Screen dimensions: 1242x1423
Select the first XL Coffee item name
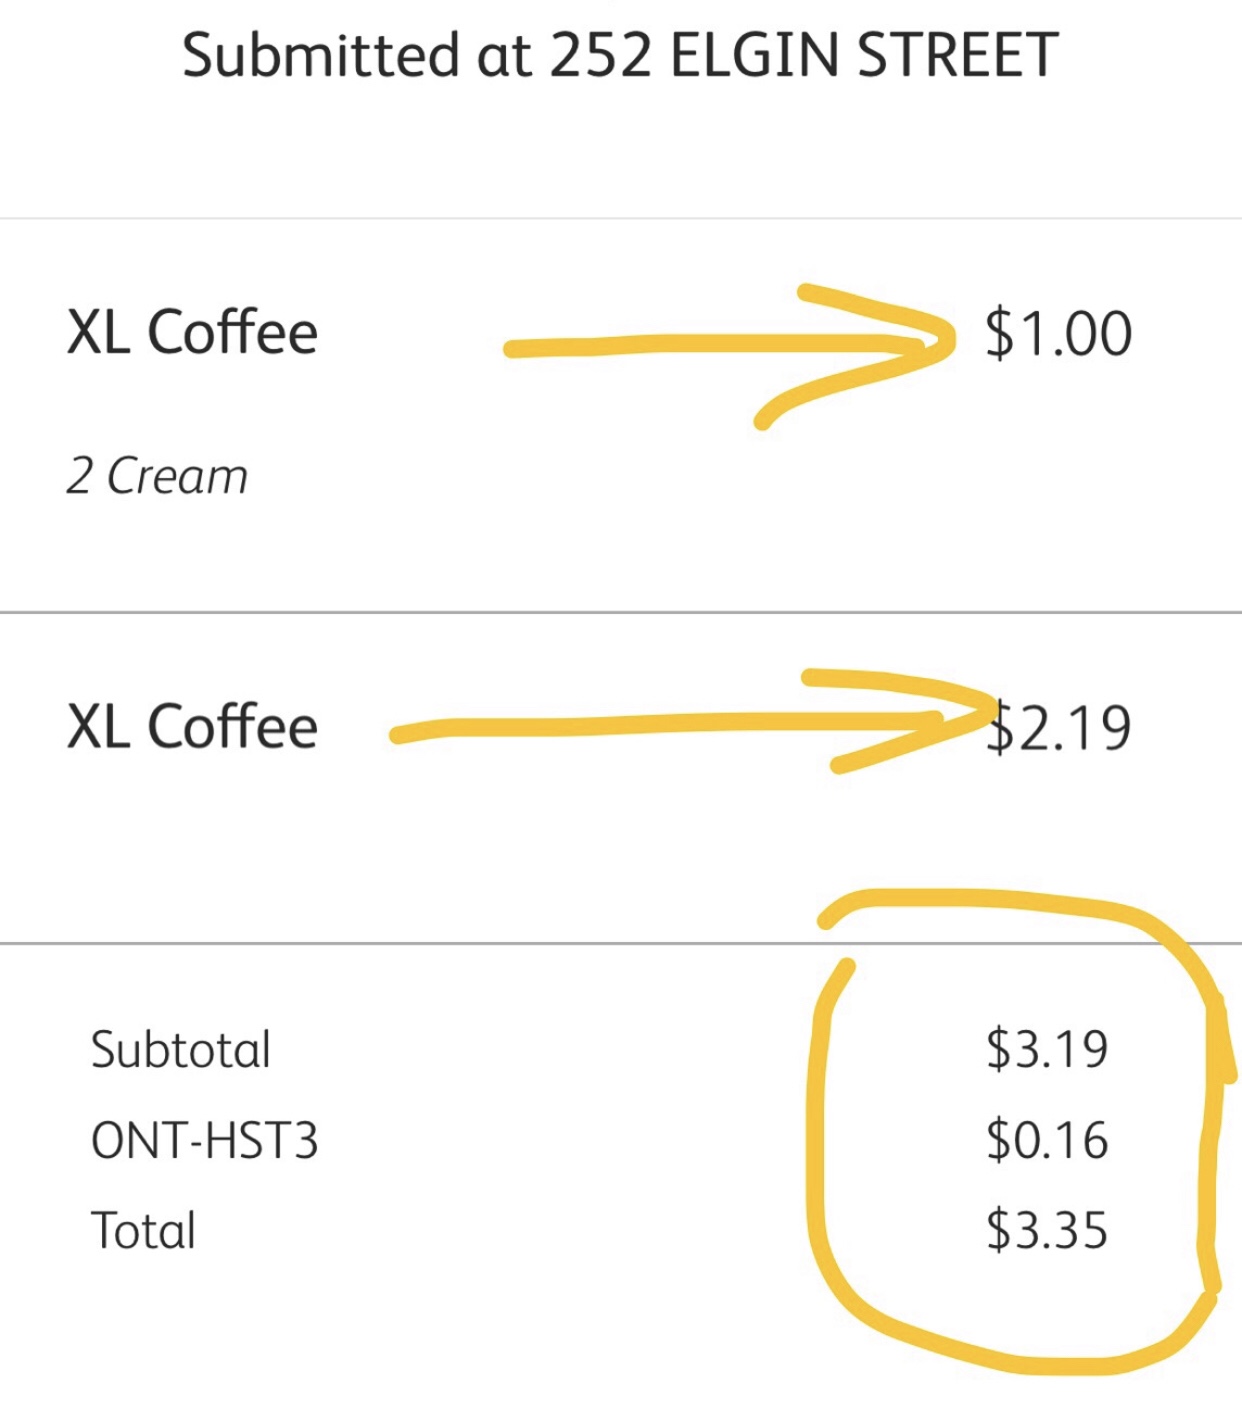pos(192,332)
